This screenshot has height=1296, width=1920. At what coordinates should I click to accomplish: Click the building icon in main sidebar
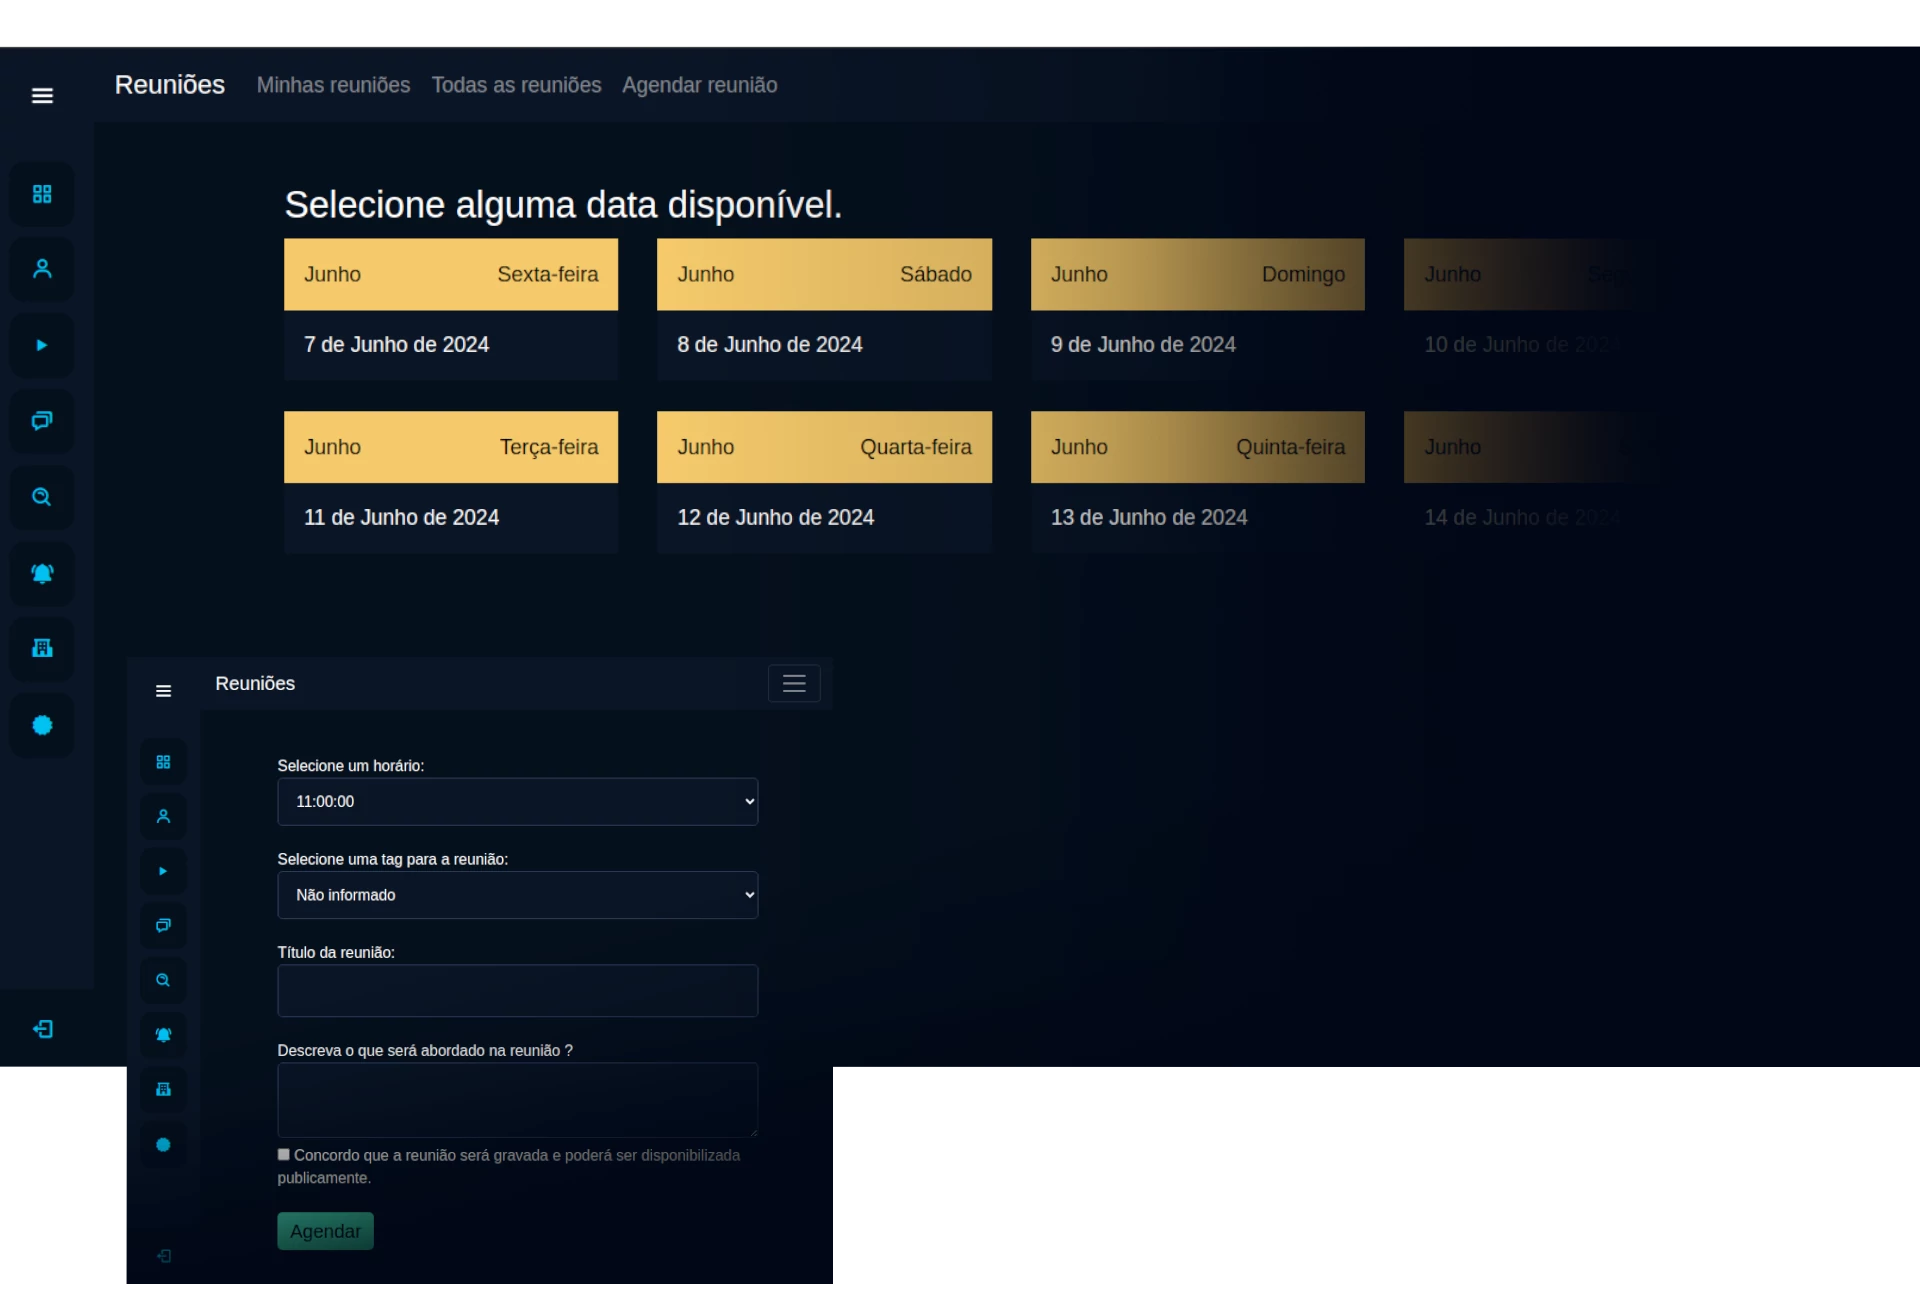(x=42, y=648)
